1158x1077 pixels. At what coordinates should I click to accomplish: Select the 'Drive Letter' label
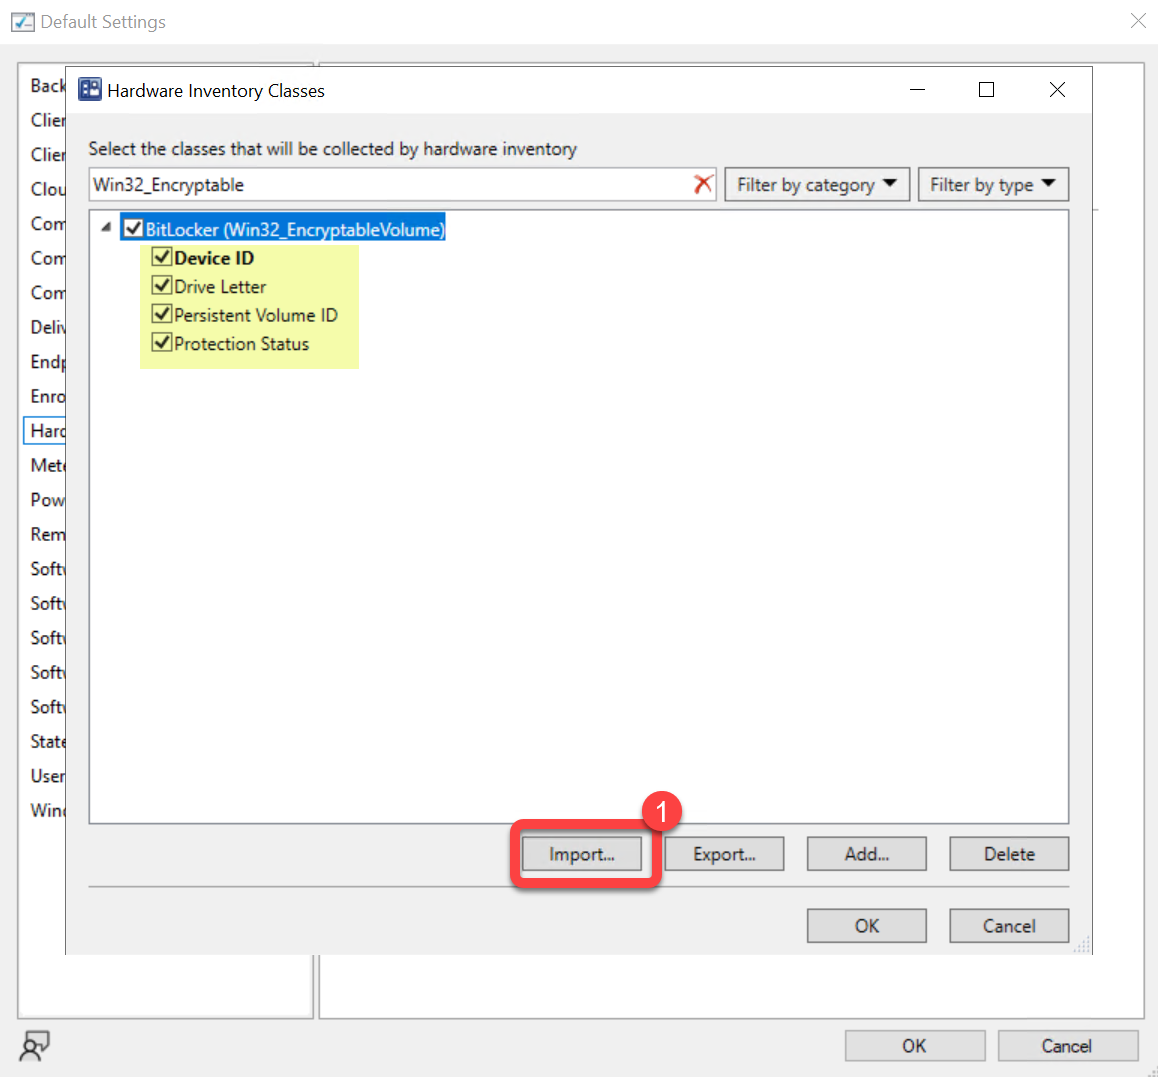220,287
